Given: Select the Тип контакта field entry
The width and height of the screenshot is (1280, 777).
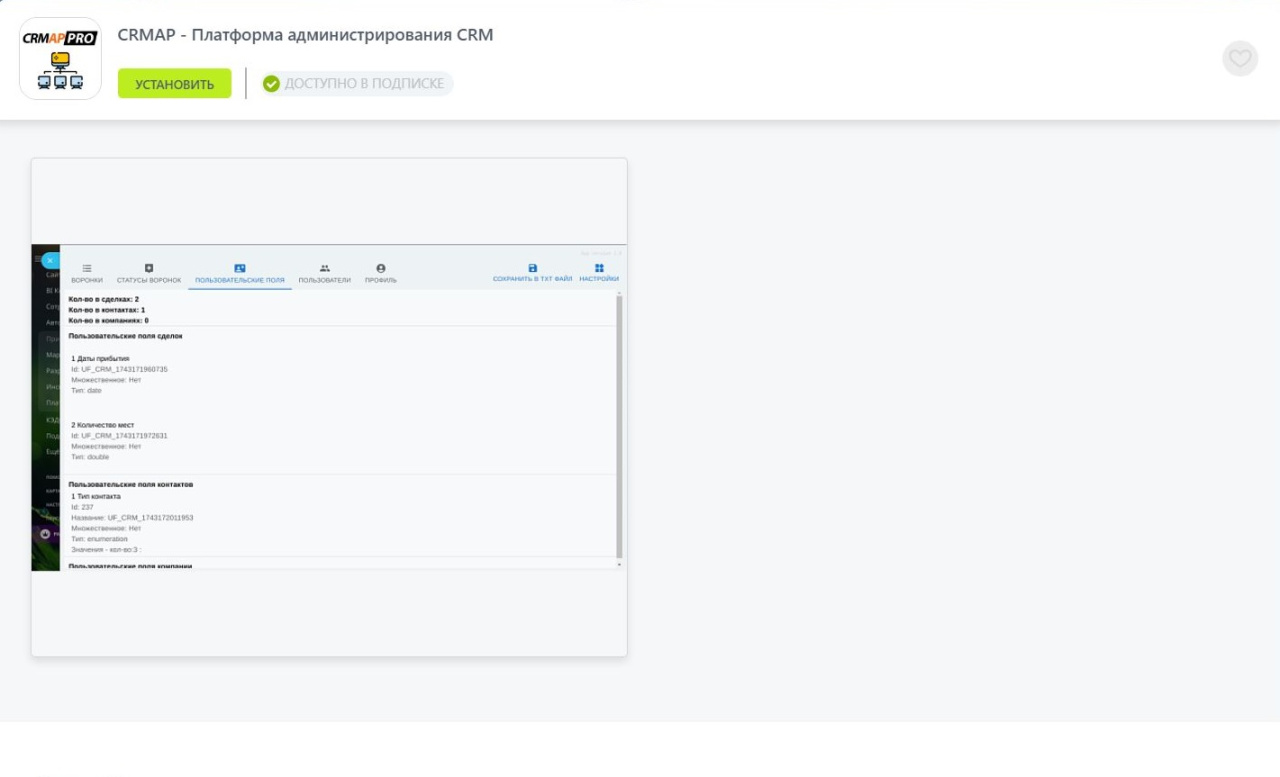Looking at the screenshot, I should click(x=96, y=496).
